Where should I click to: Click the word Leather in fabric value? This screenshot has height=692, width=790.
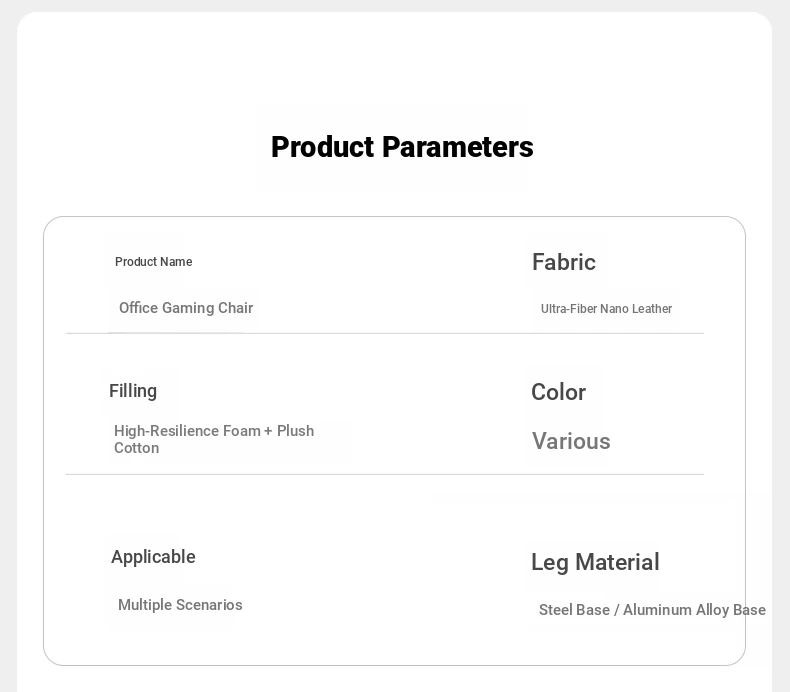(x=652, y=308)
